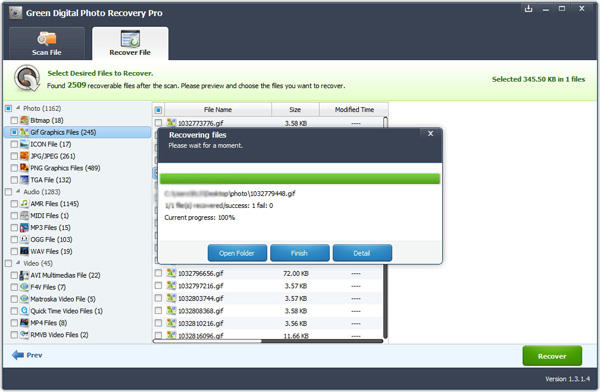Image resolution: width=600 pixels, height=392 pixels.
Task: Check the Audio (1283) category checkbox
Action: (8, 192)
